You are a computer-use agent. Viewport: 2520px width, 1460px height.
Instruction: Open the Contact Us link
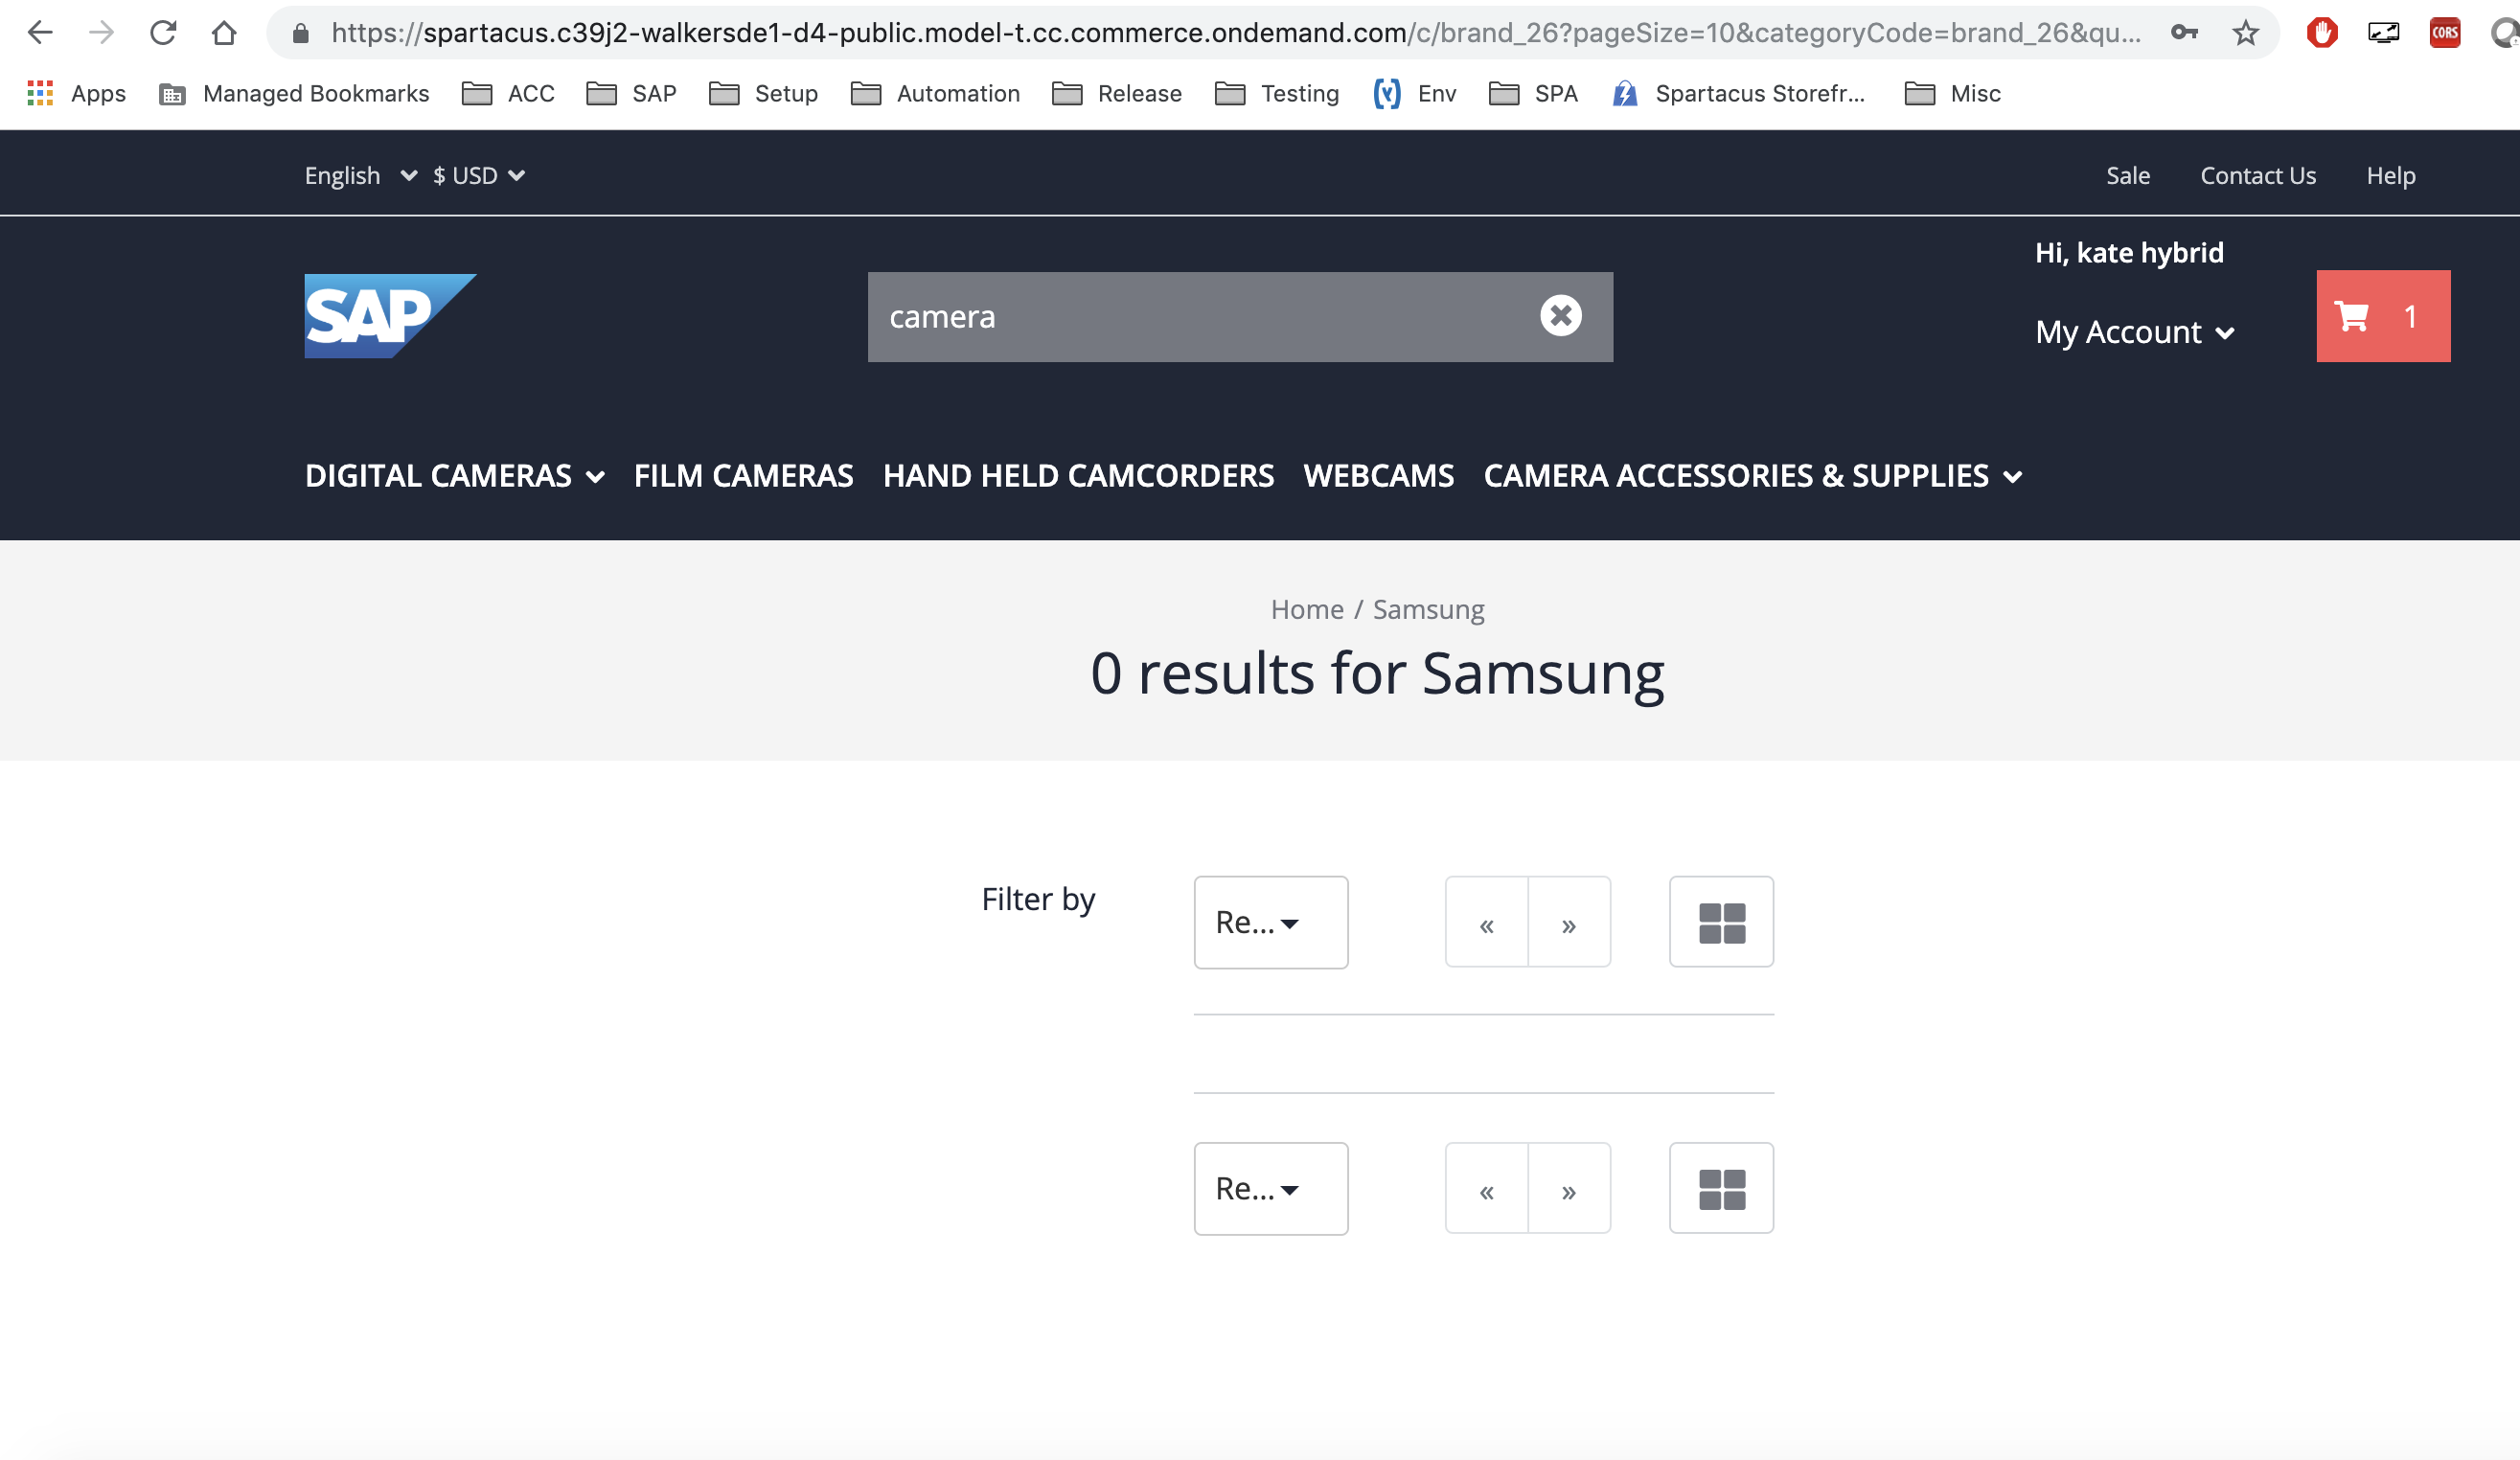[x=2258, y=176]
